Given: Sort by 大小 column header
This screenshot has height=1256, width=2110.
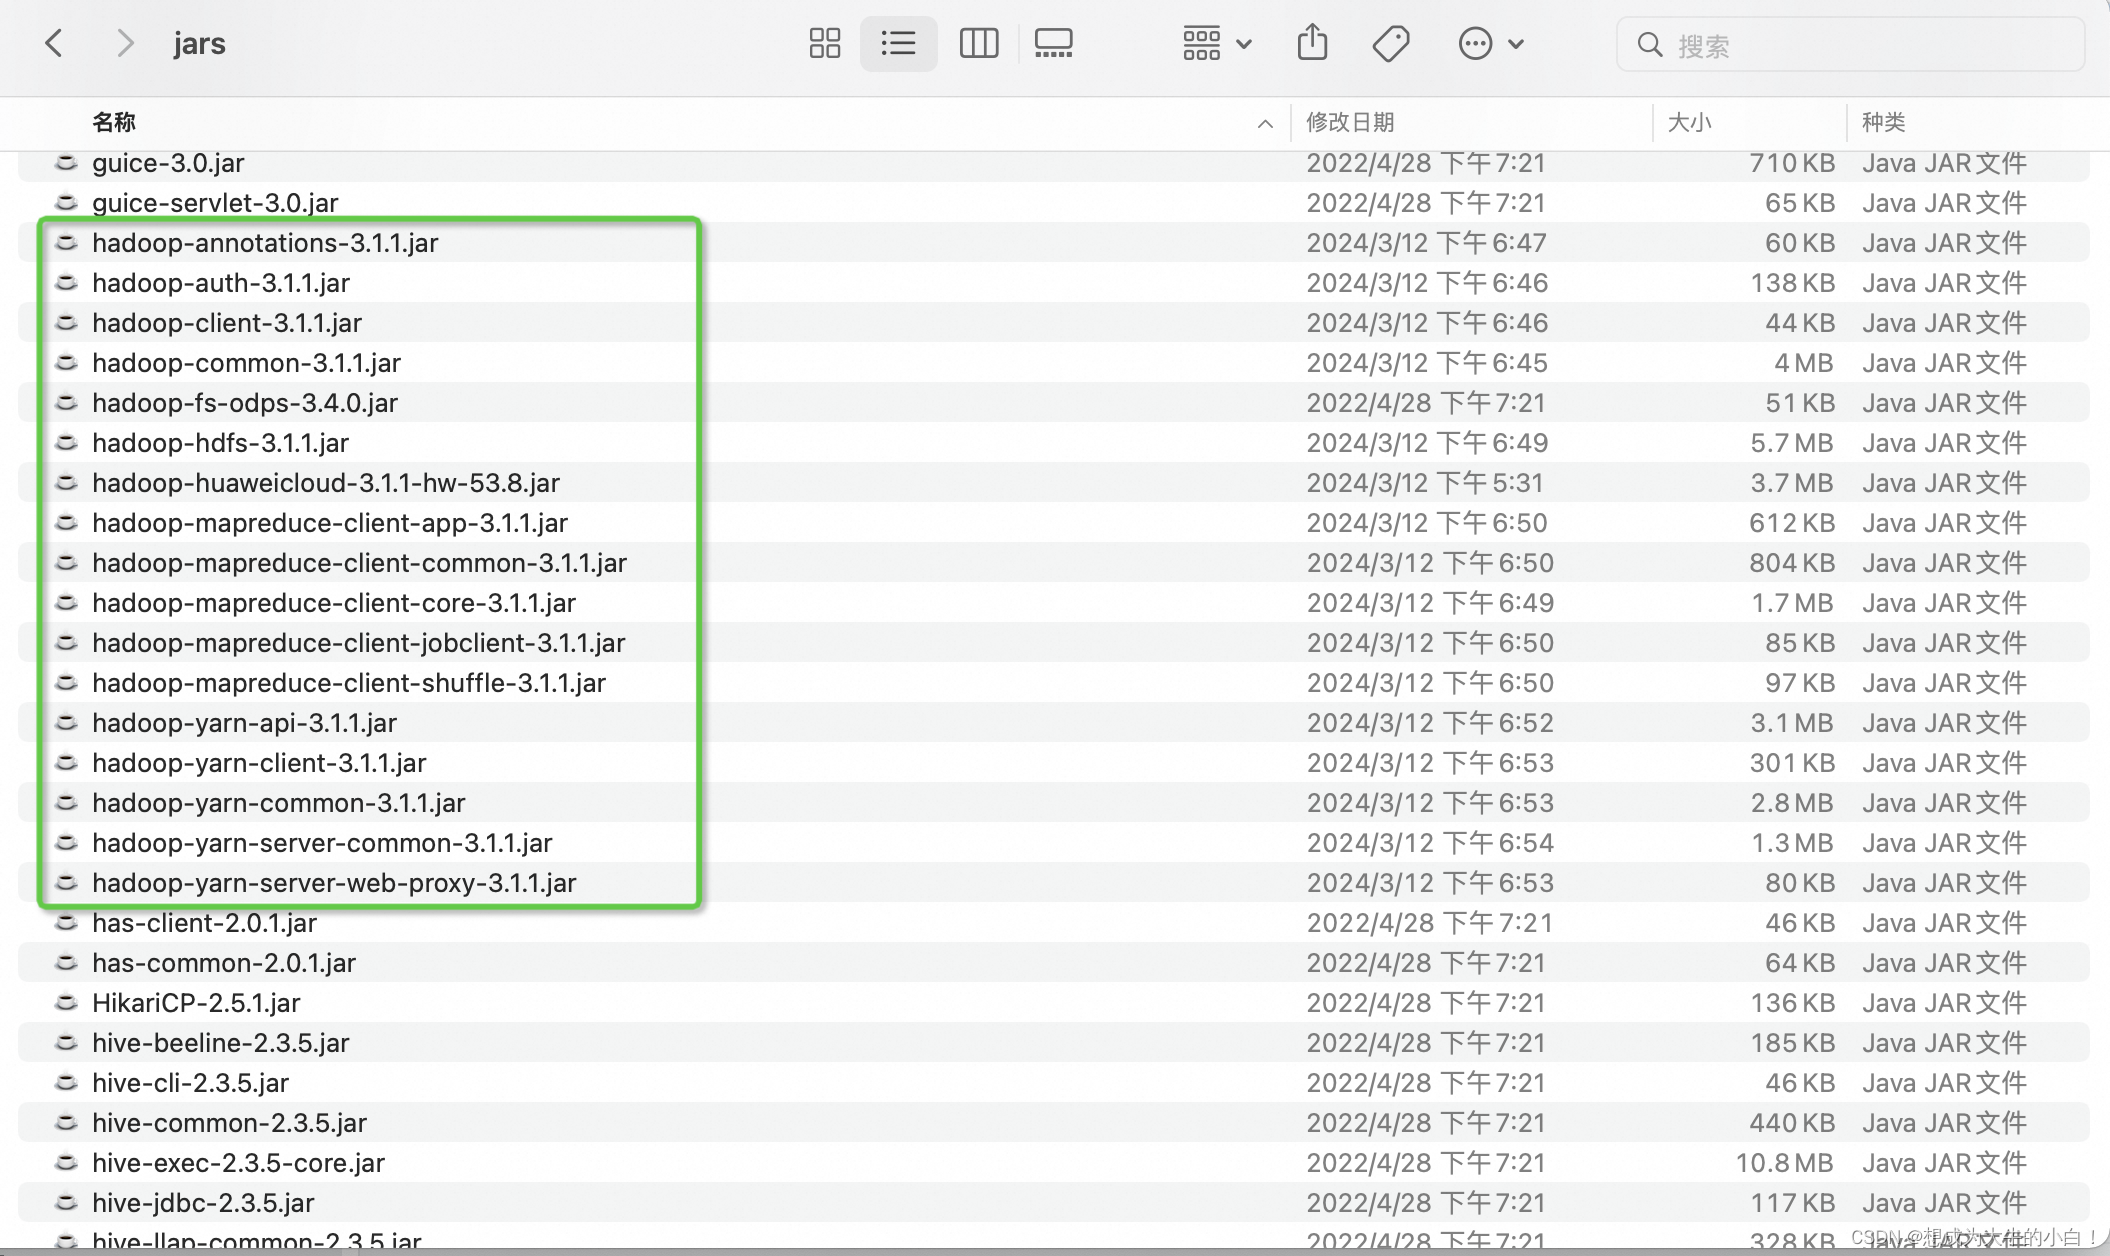Looking at the screenshot, I should pyautogui.click(x=1689, y=122).
